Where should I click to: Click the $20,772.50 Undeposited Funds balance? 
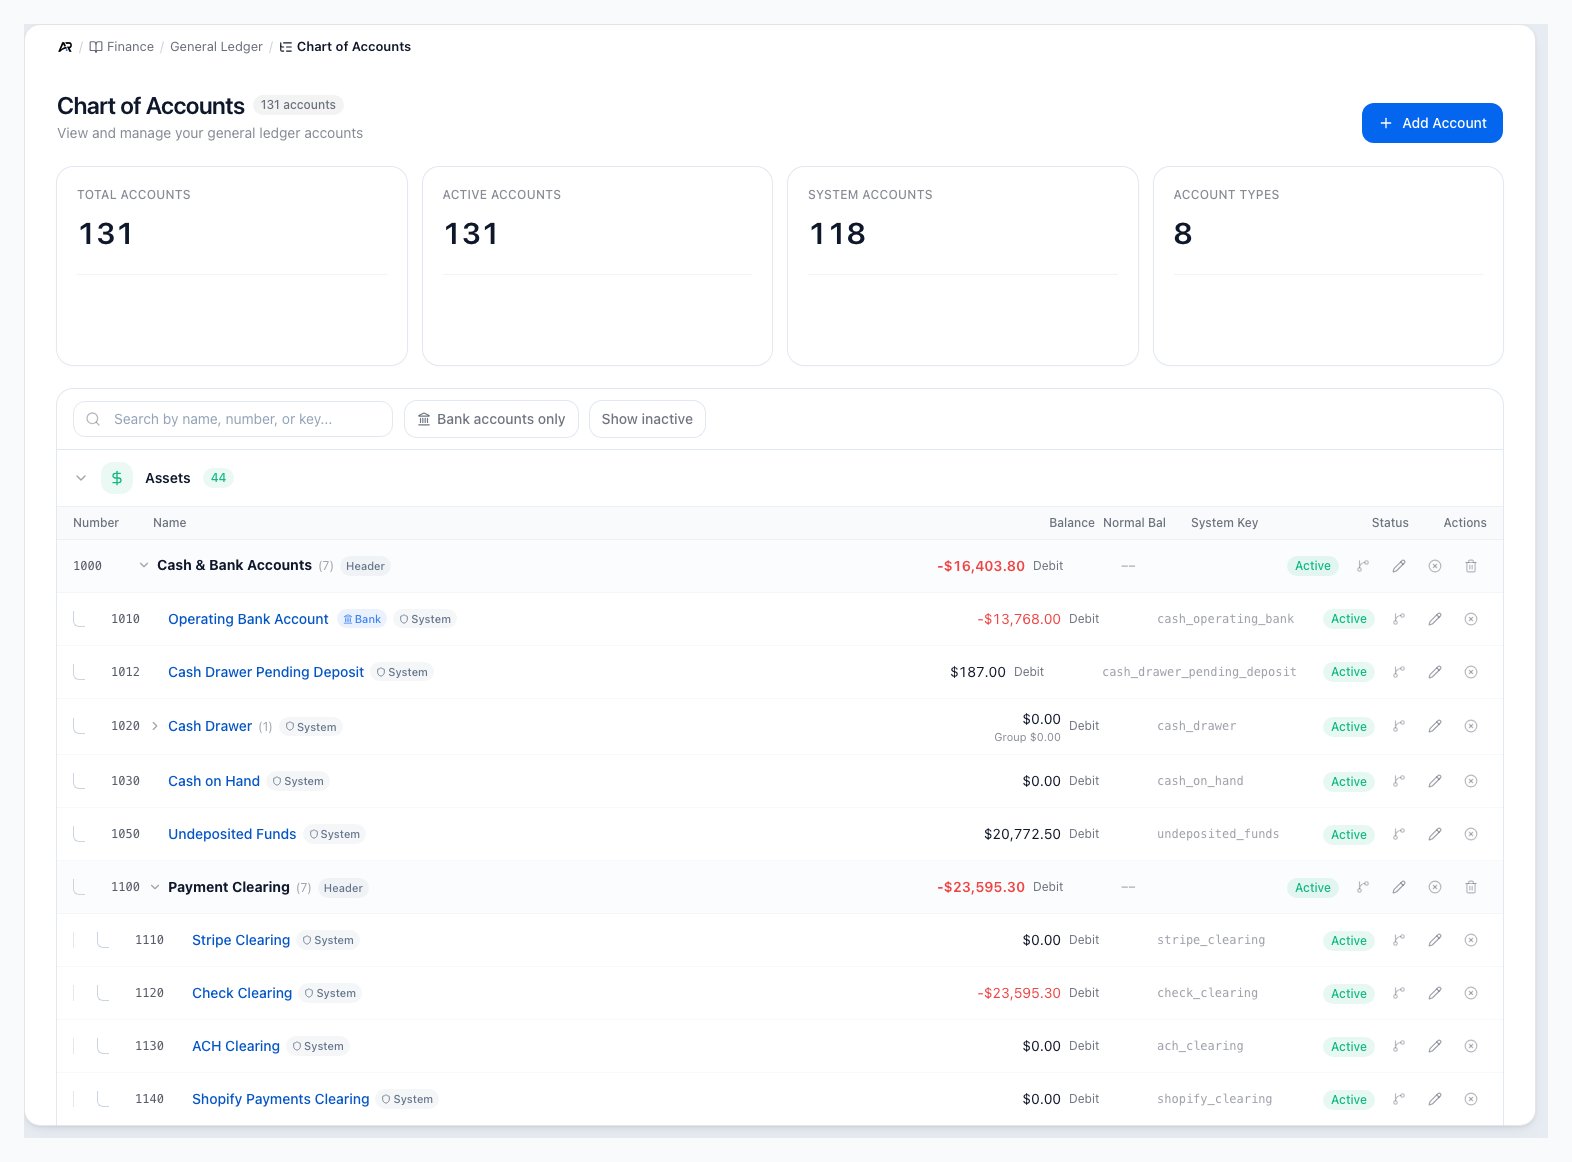coord(1022,834)
